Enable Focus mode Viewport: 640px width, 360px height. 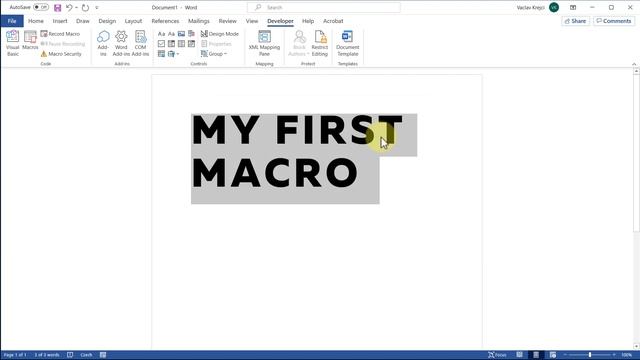point(498,355)
